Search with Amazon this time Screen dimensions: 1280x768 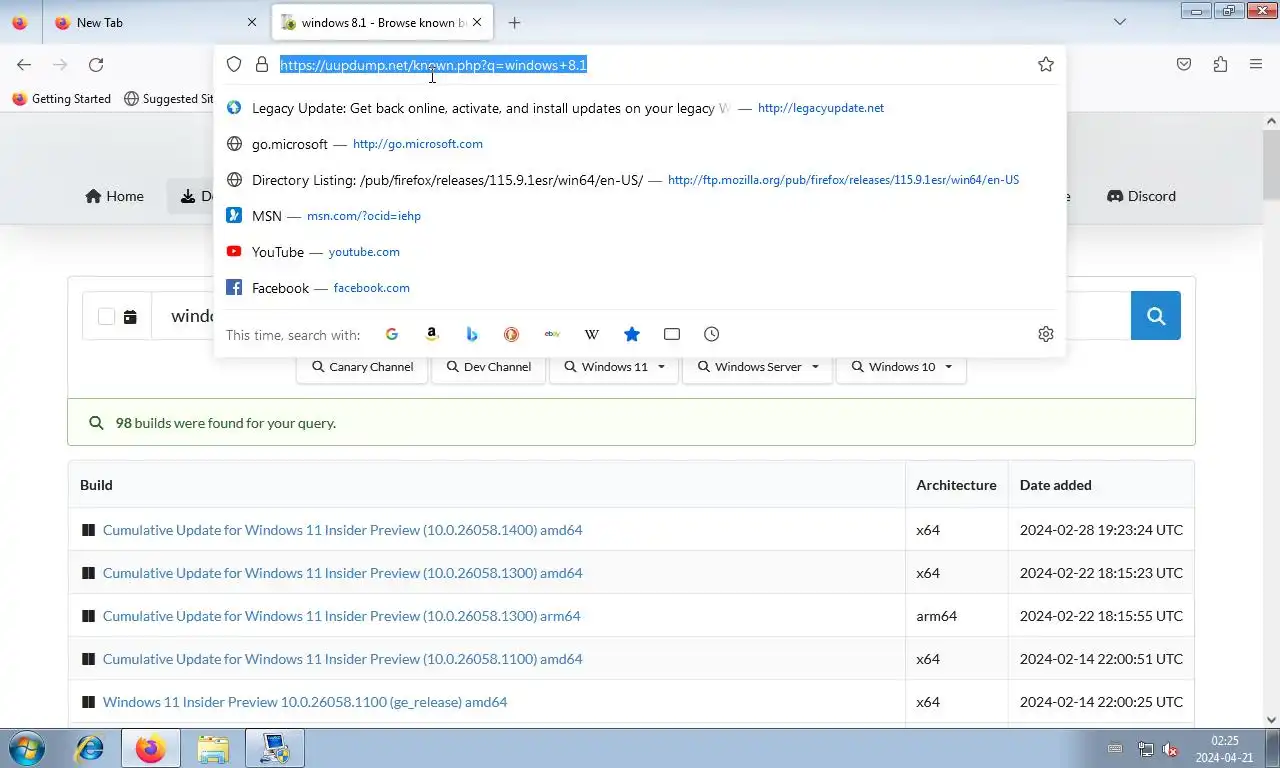tap(432, 334)
